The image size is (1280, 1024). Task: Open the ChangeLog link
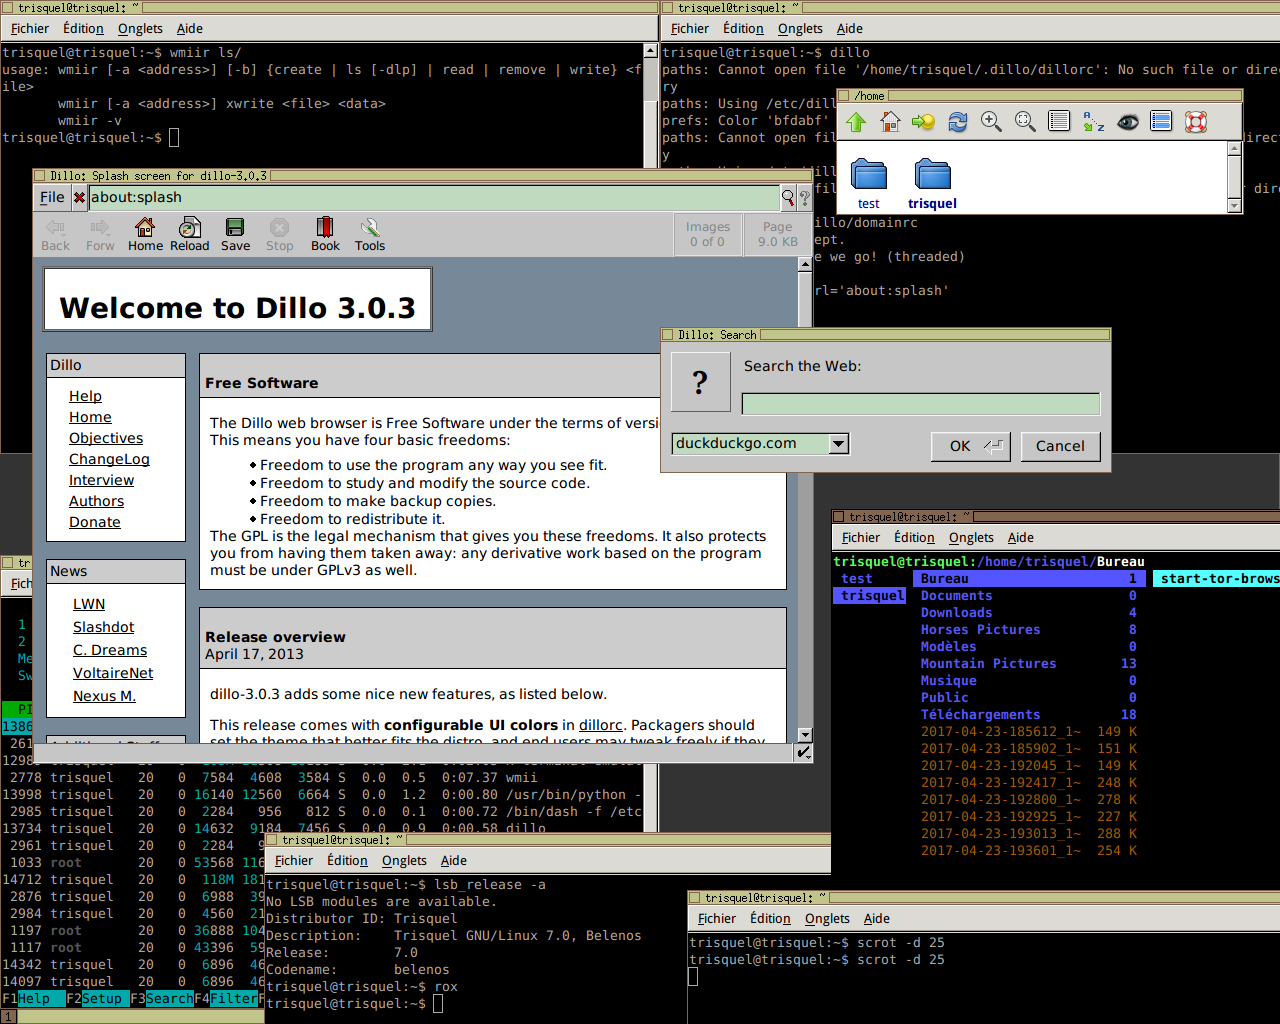109,459
